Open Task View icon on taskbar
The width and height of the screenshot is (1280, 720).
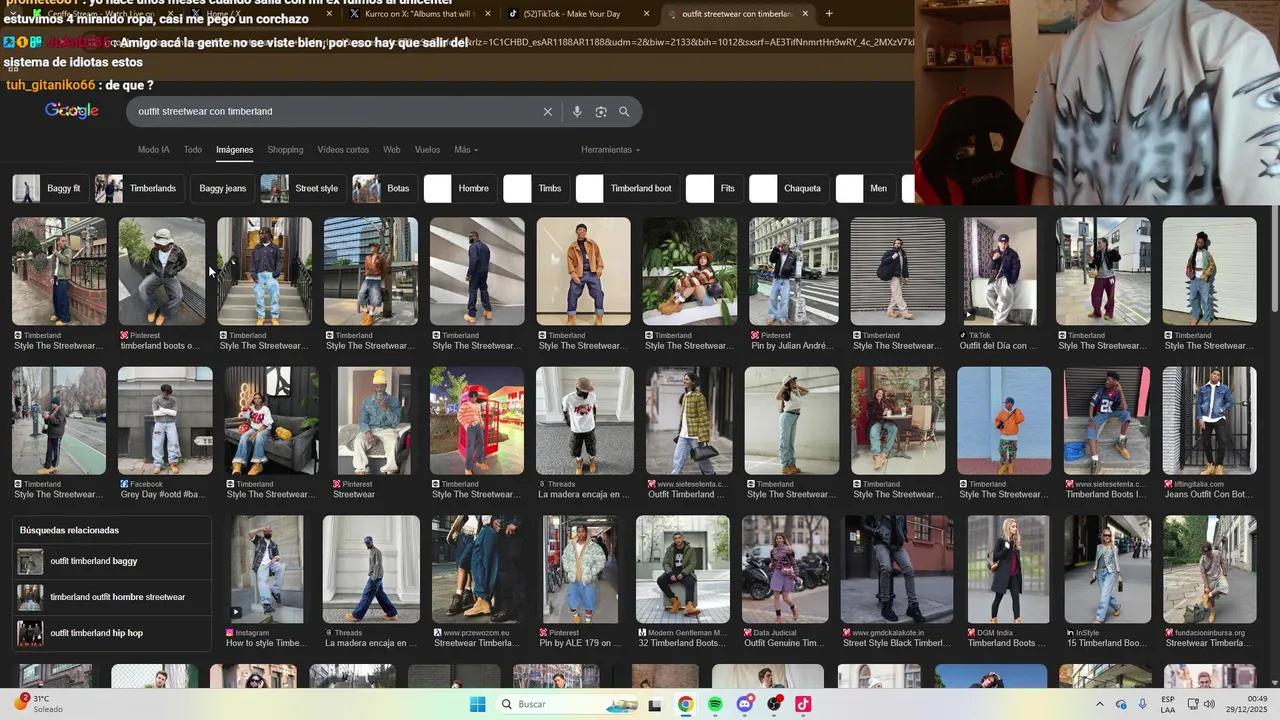(x=655, y=704)
